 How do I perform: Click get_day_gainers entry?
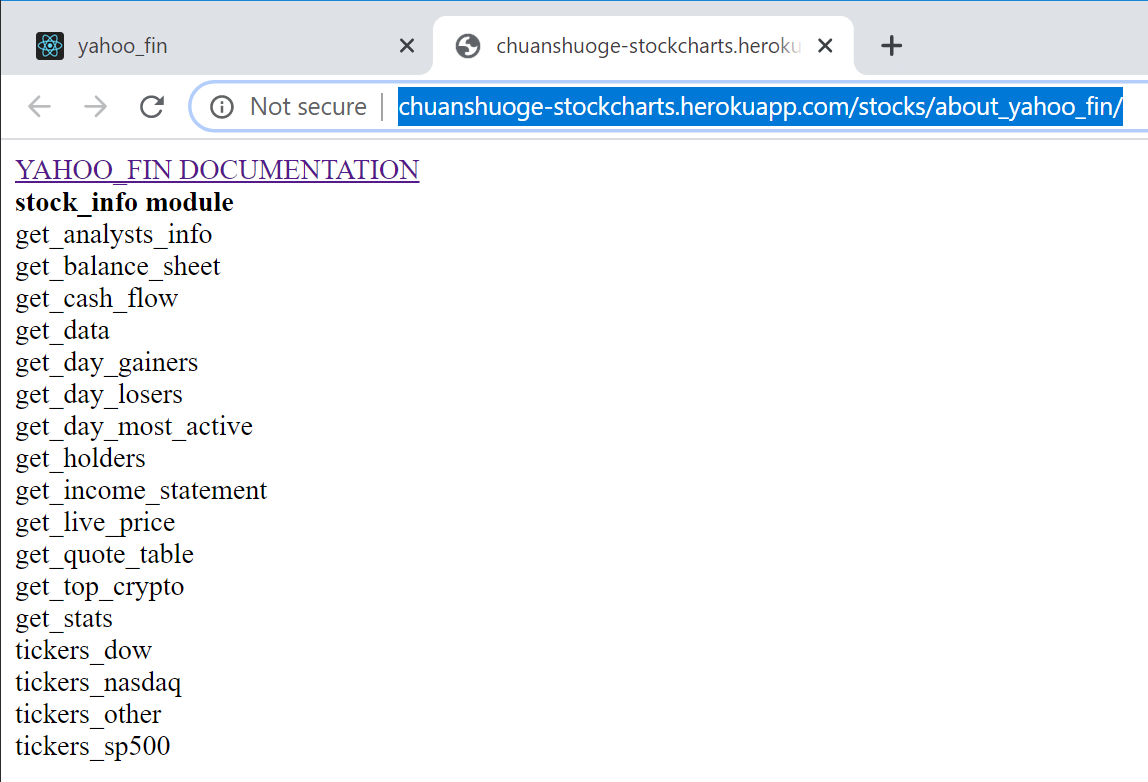pos(107,362)
